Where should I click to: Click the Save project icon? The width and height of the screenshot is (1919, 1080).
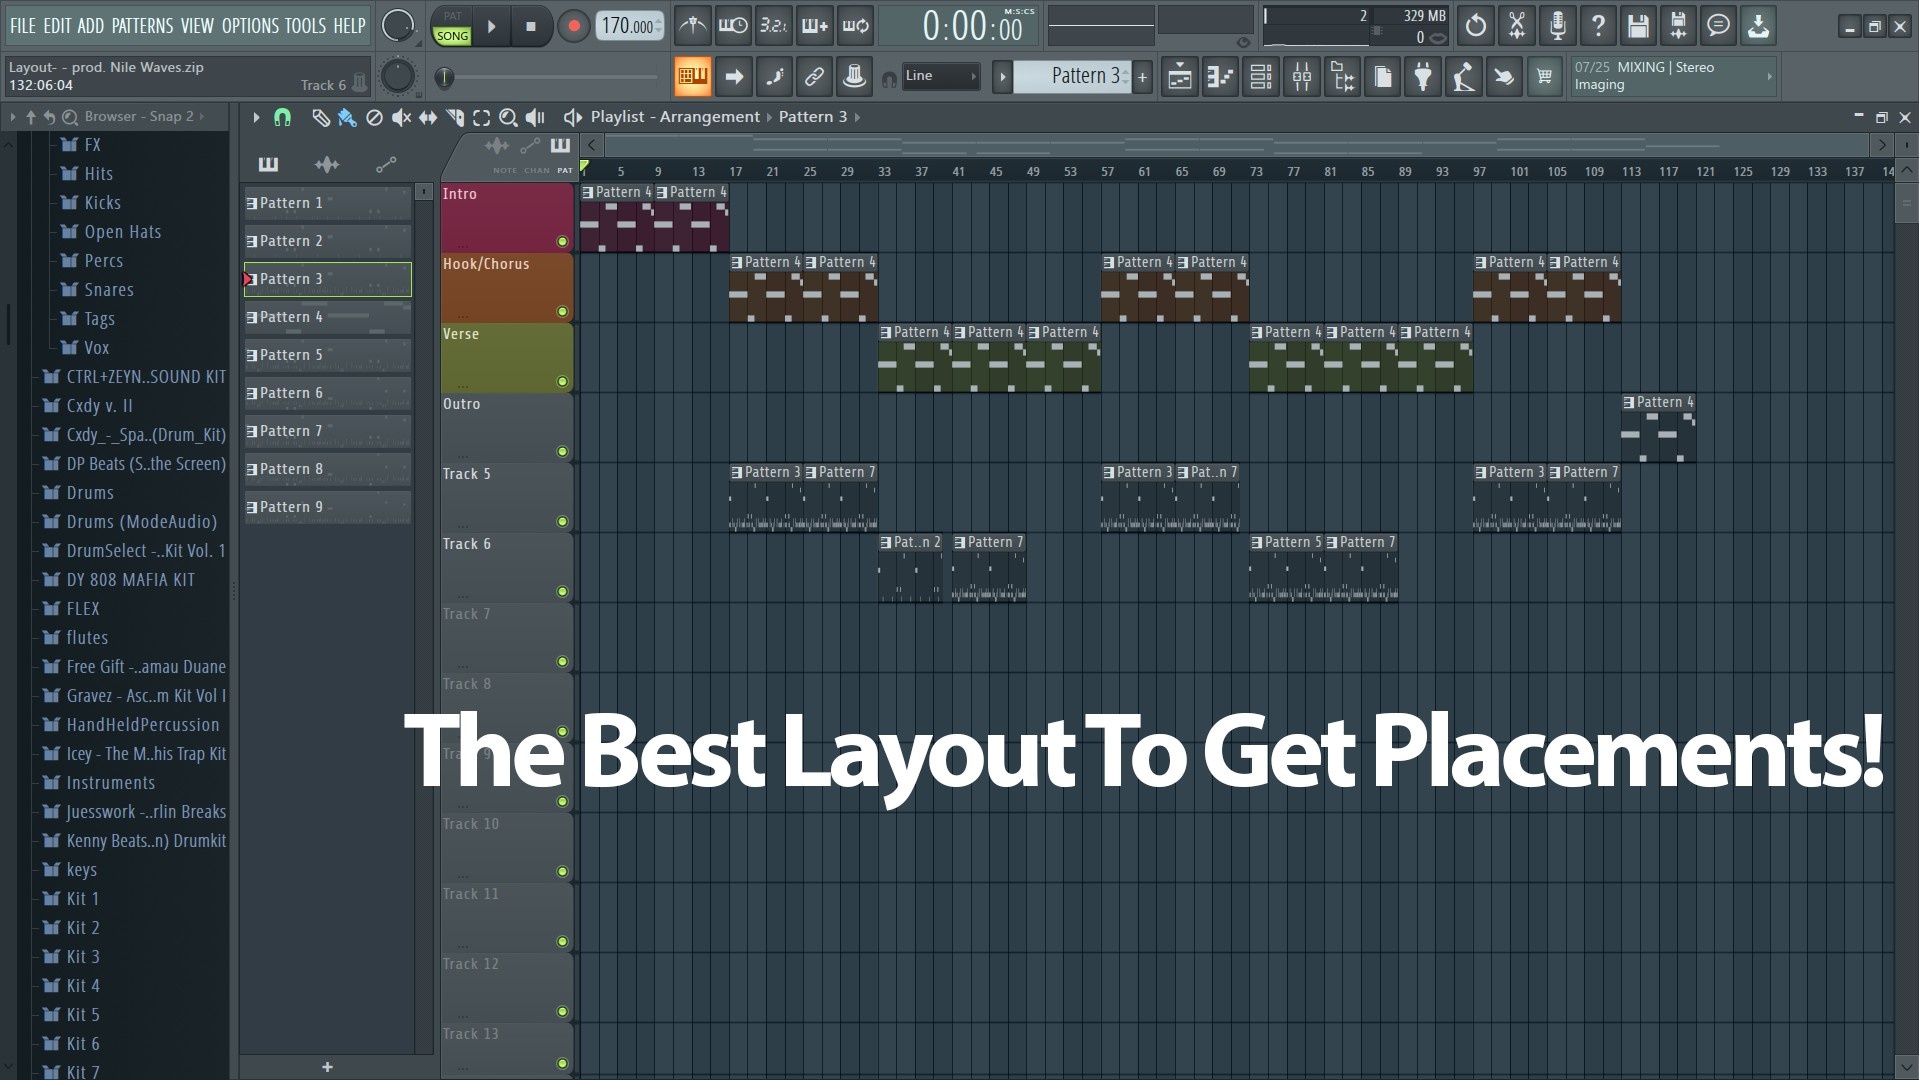point(1637,27)
